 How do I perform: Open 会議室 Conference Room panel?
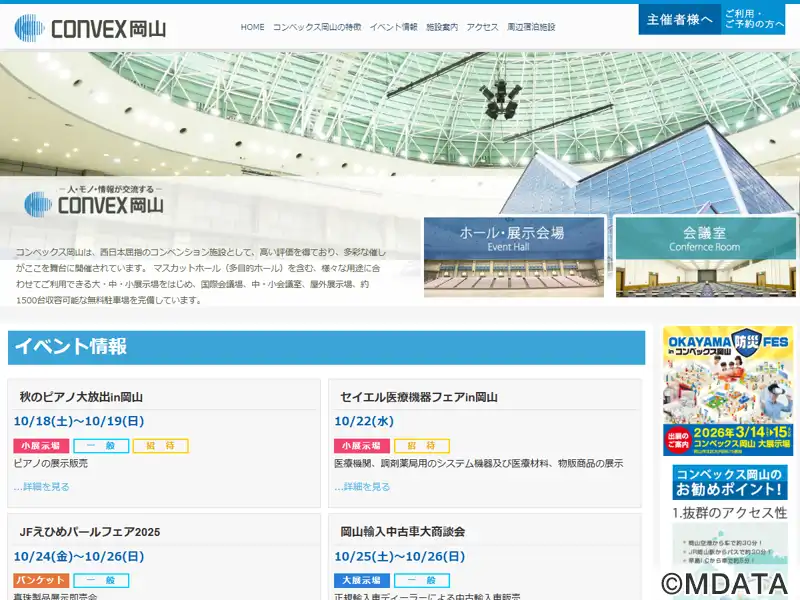tap(706, 257)
